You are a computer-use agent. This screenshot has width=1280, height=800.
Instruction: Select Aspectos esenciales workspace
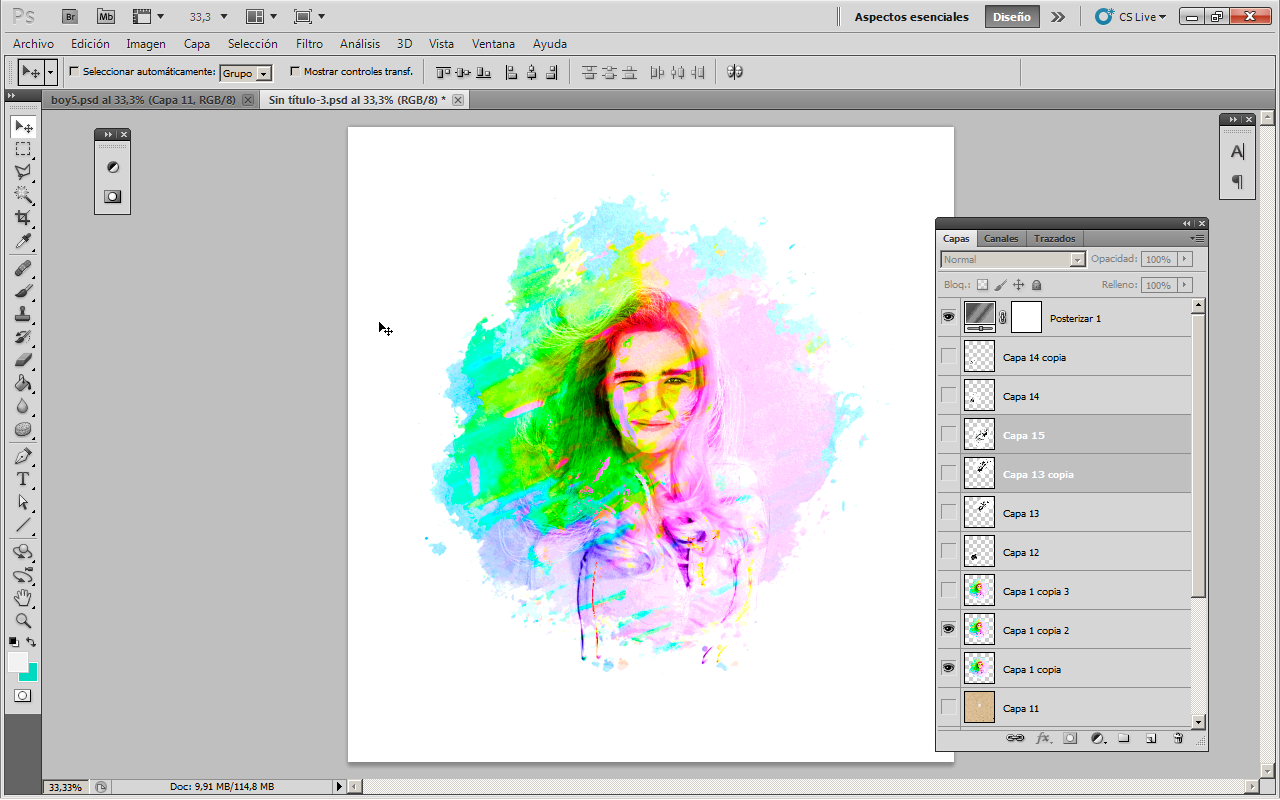pos(911,17)
